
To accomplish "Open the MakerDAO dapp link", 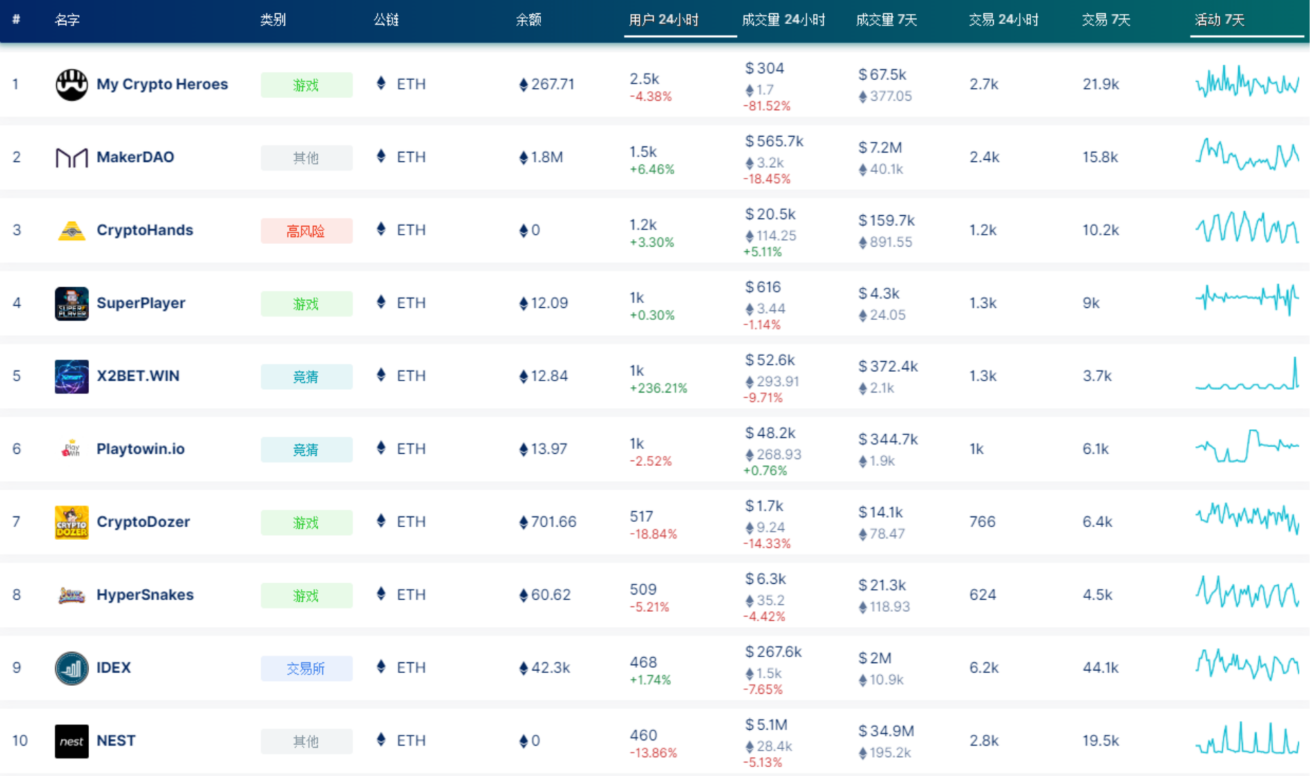I will point(135,157).
